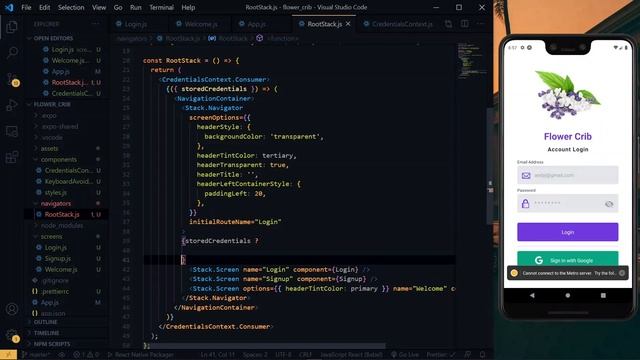Open the Run menu
This screenshot has width=640, height=360.
point(136,7)
